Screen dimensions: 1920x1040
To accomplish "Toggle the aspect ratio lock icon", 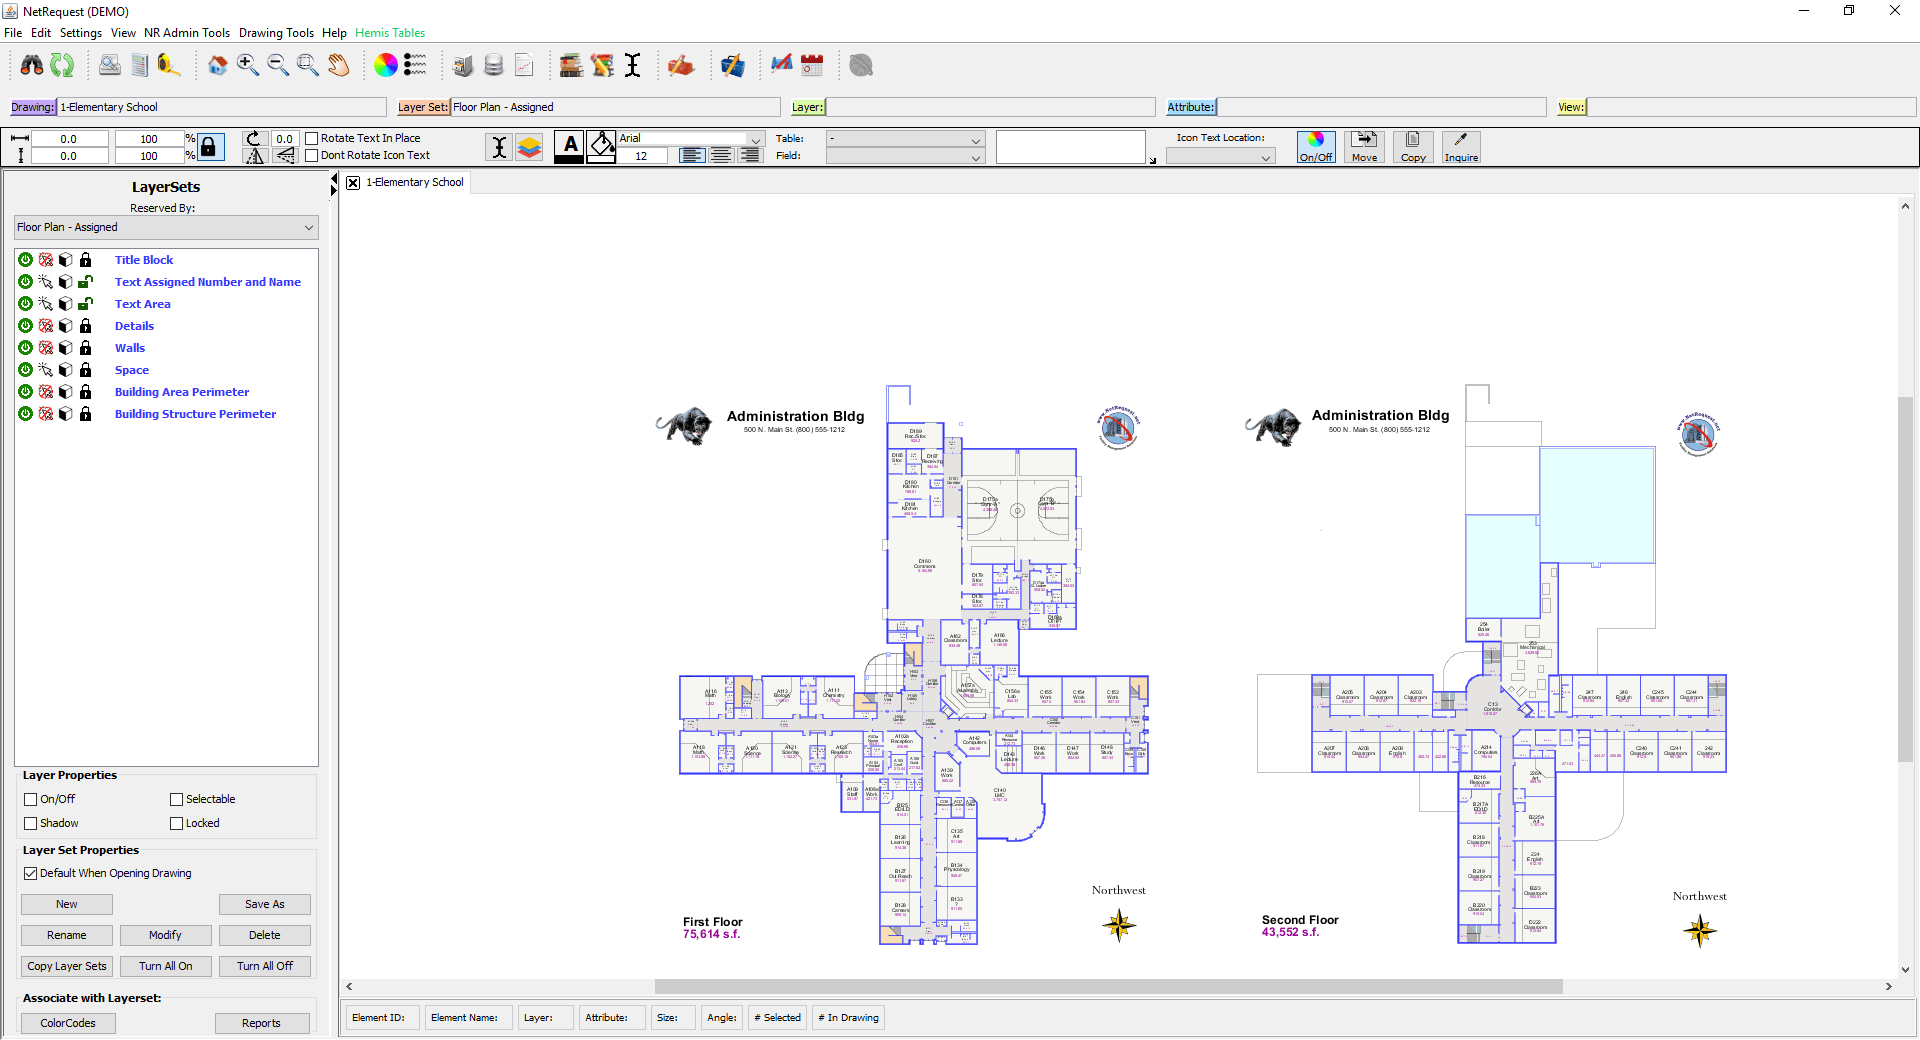I will click(x=209, y=147).
